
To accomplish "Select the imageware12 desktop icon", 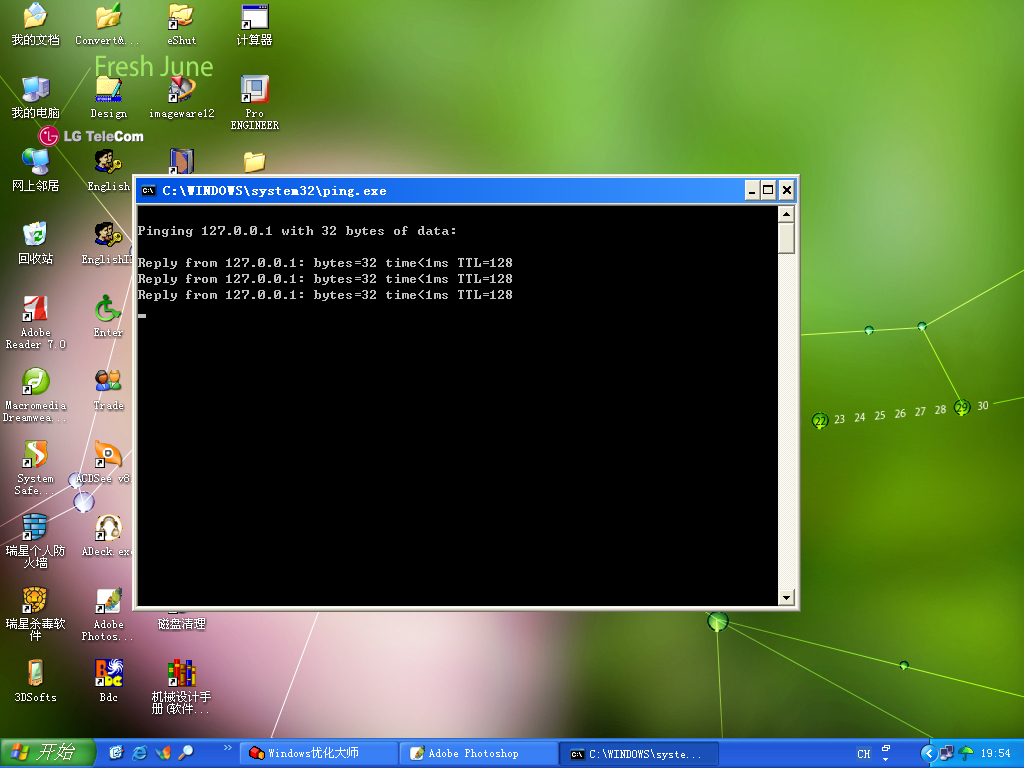I will click(x=181, y=90).
